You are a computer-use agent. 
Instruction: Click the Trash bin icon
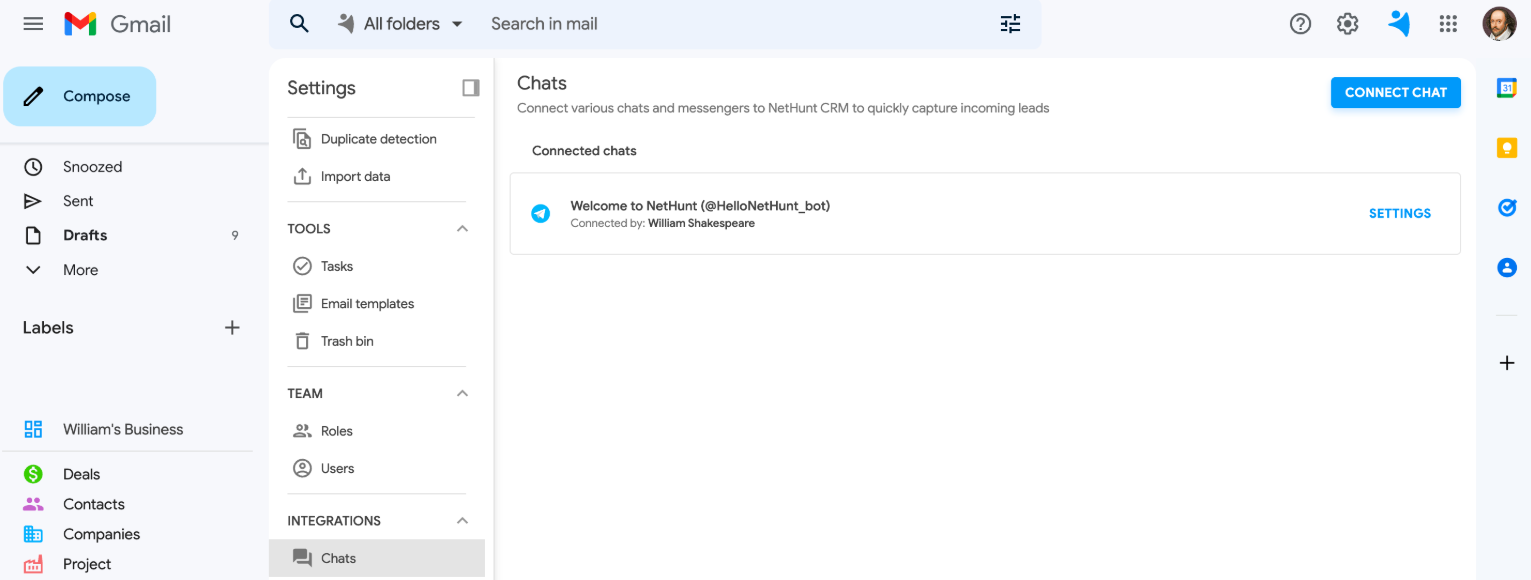(x=302, y=341)
